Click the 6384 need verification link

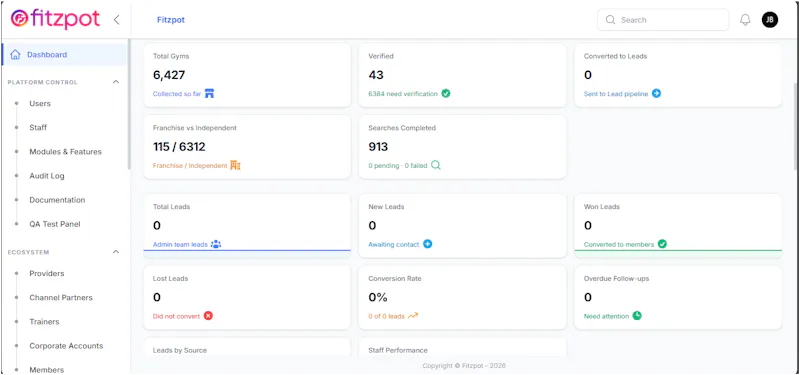click(x=403, y=94)
